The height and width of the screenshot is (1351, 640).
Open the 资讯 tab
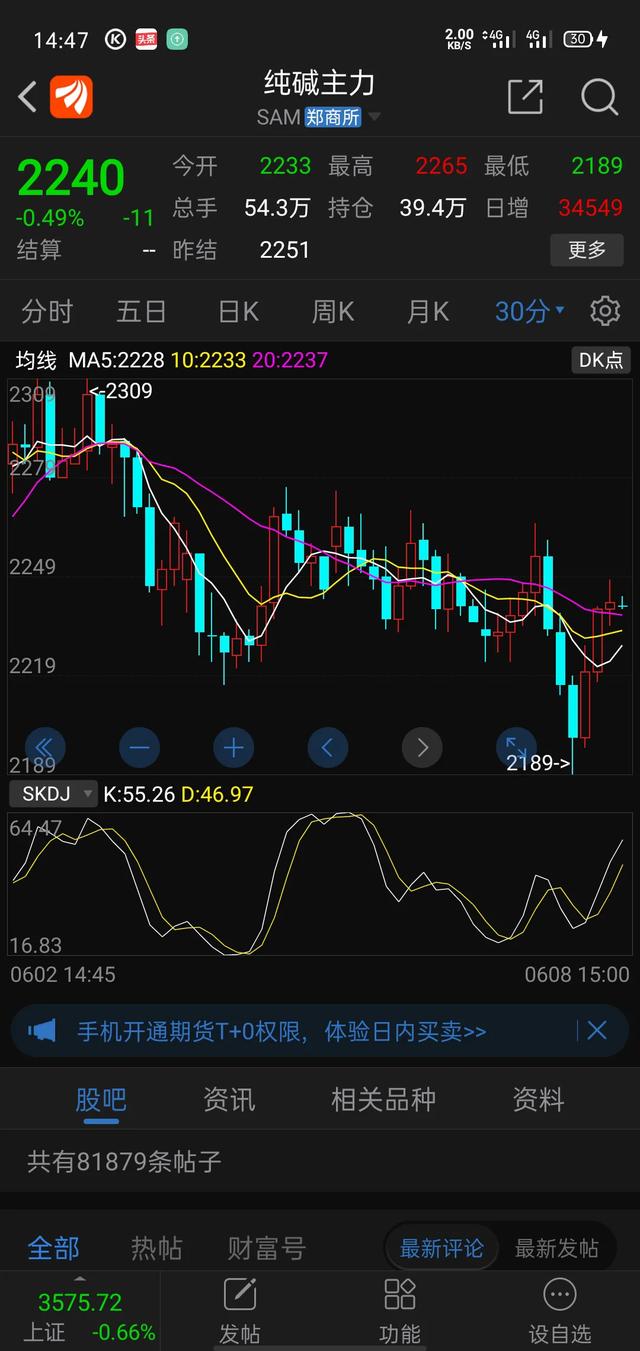(229, 1100)
